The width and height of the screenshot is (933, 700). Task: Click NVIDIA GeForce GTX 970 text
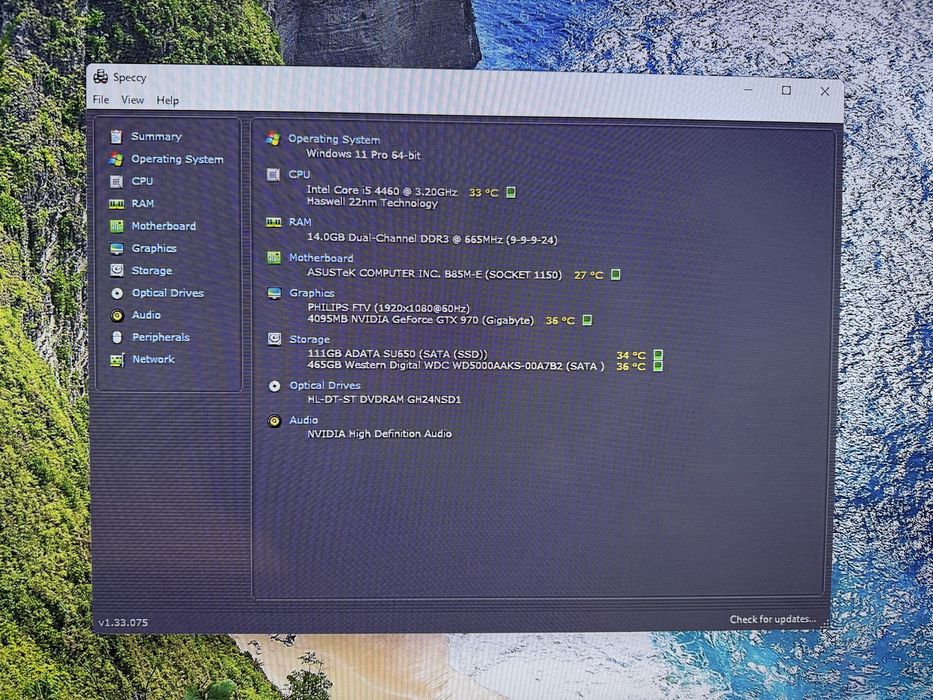421,320
